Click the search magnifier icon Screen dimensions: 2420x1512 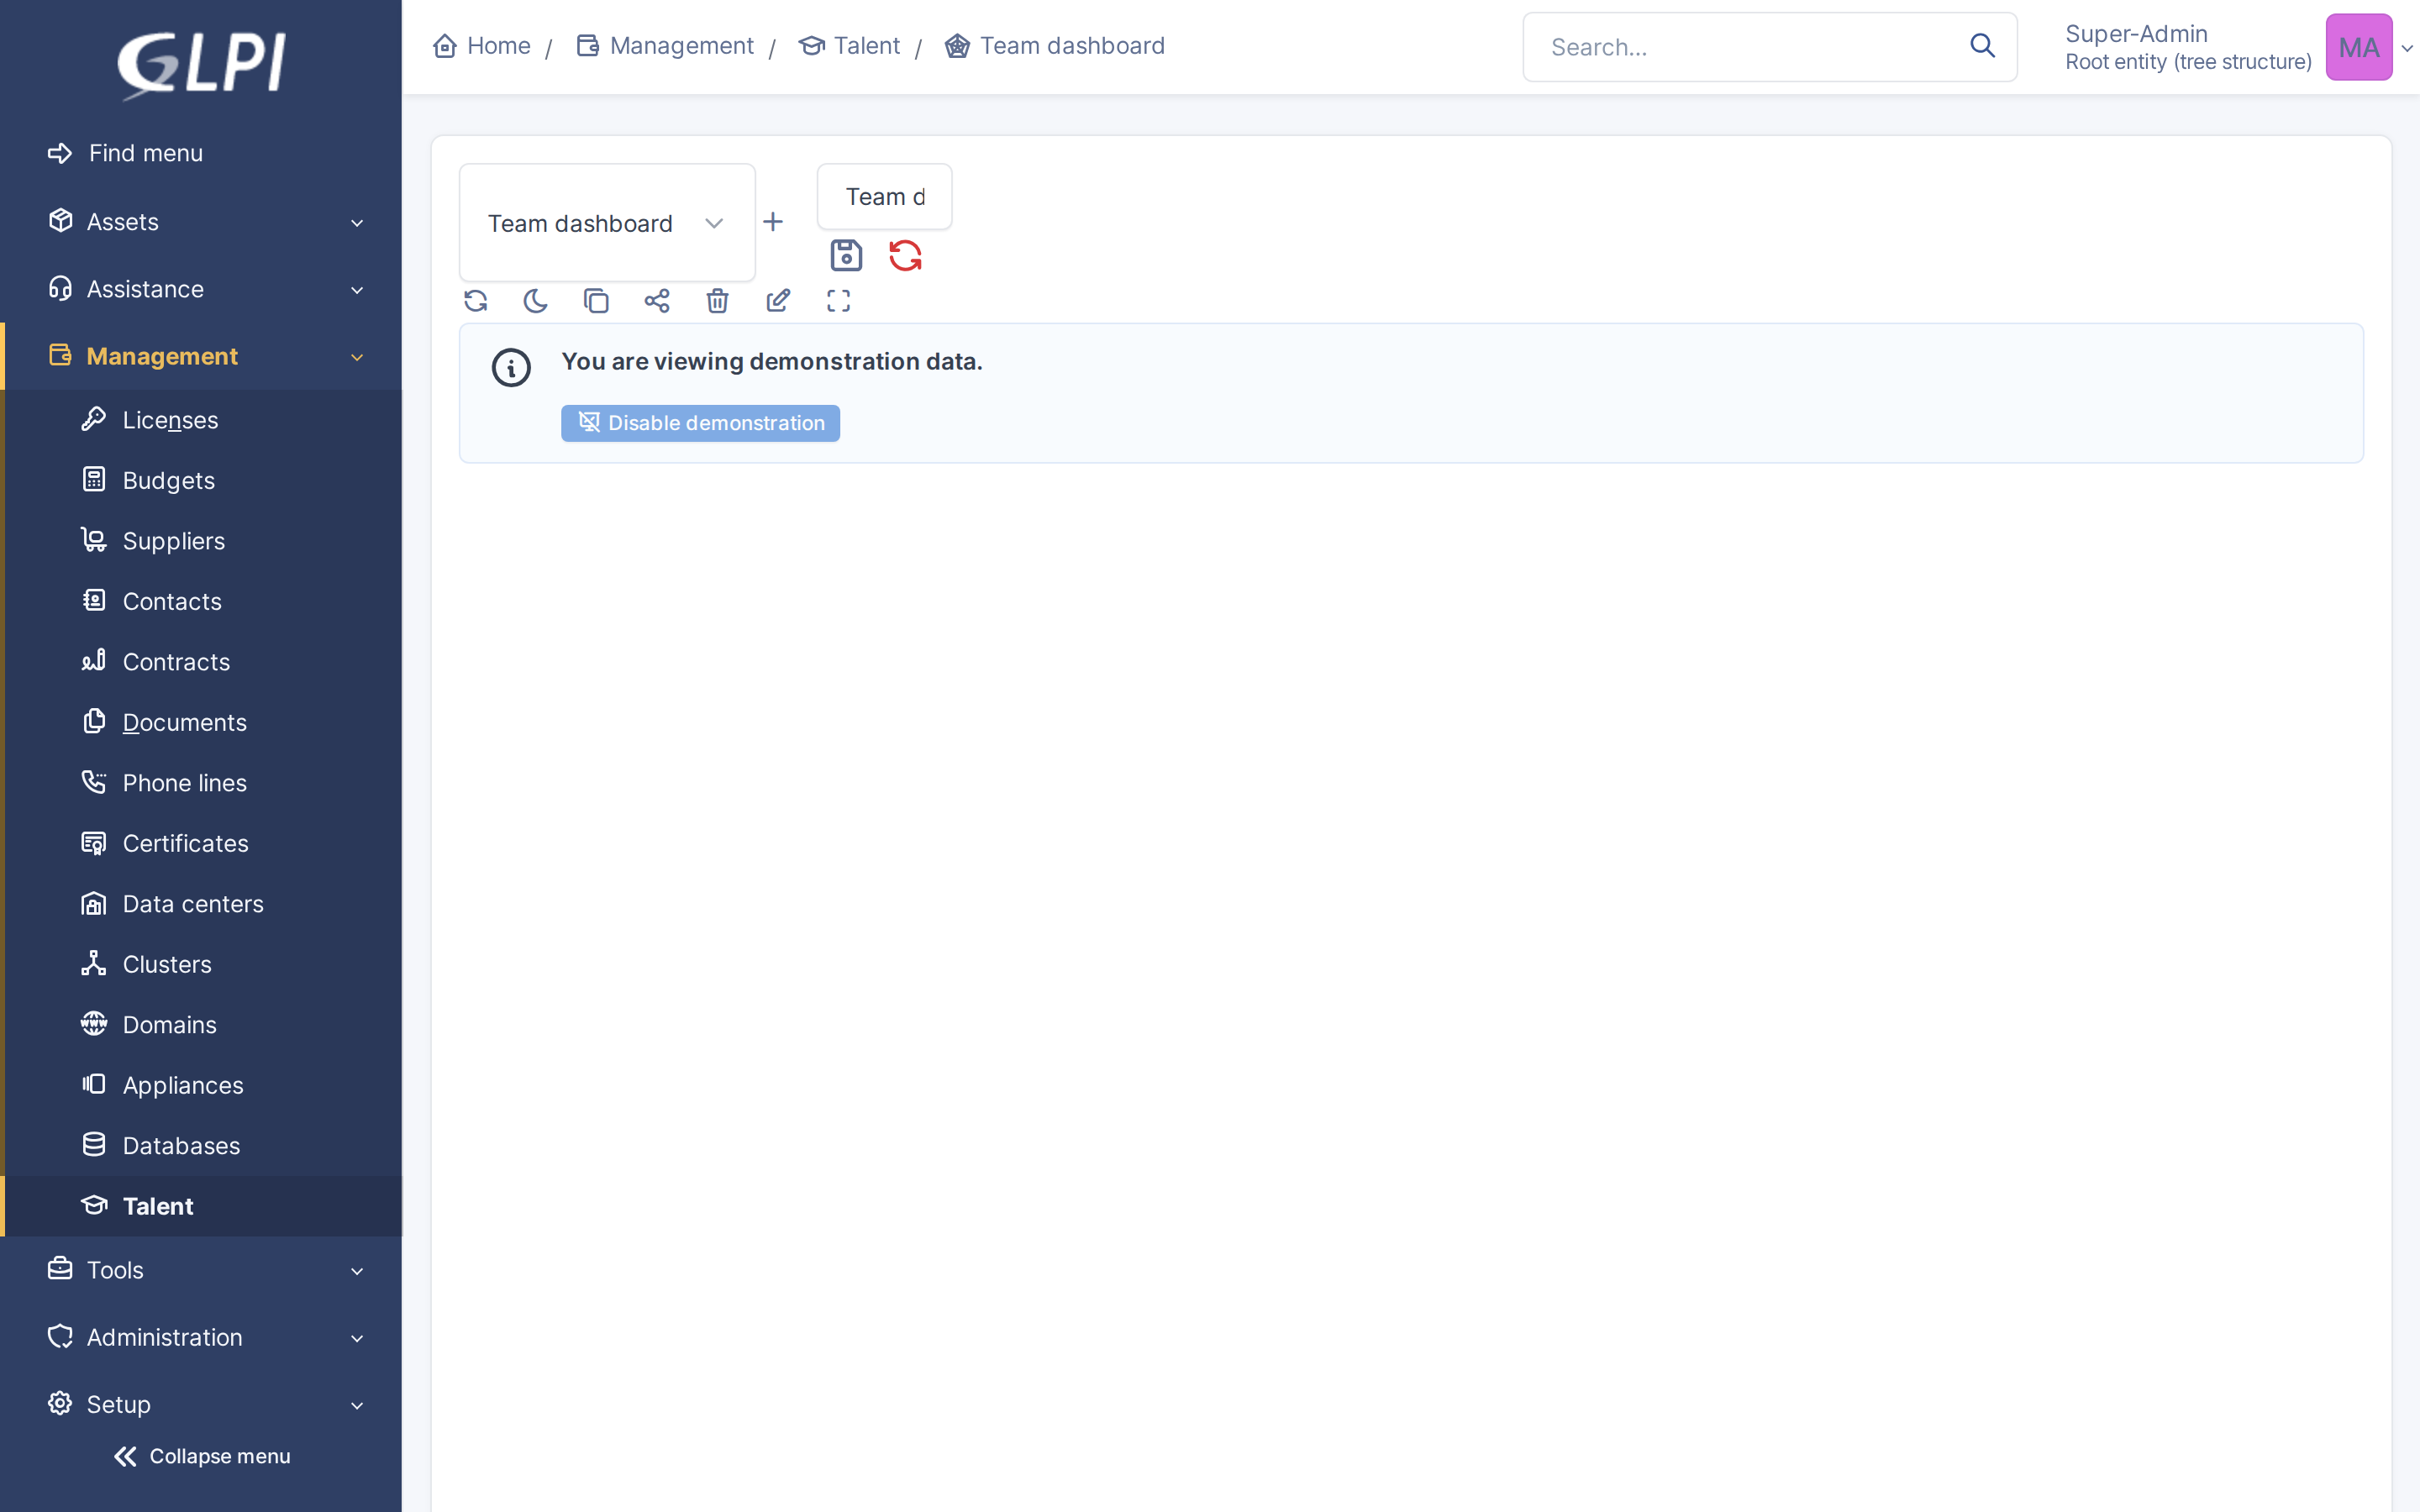pyautogui.click(x=1982, y=46)
